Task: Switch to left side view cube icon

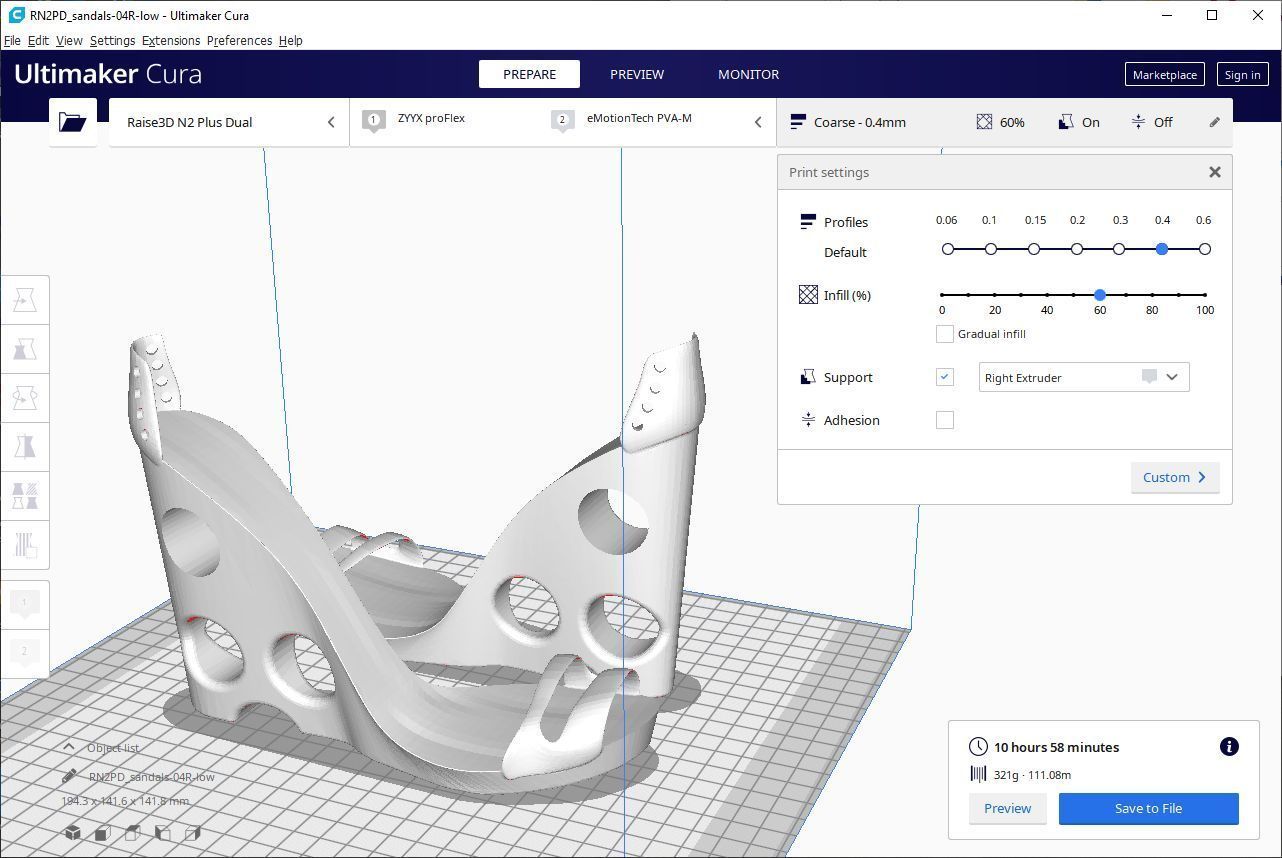Action: (x=162, y=832)
